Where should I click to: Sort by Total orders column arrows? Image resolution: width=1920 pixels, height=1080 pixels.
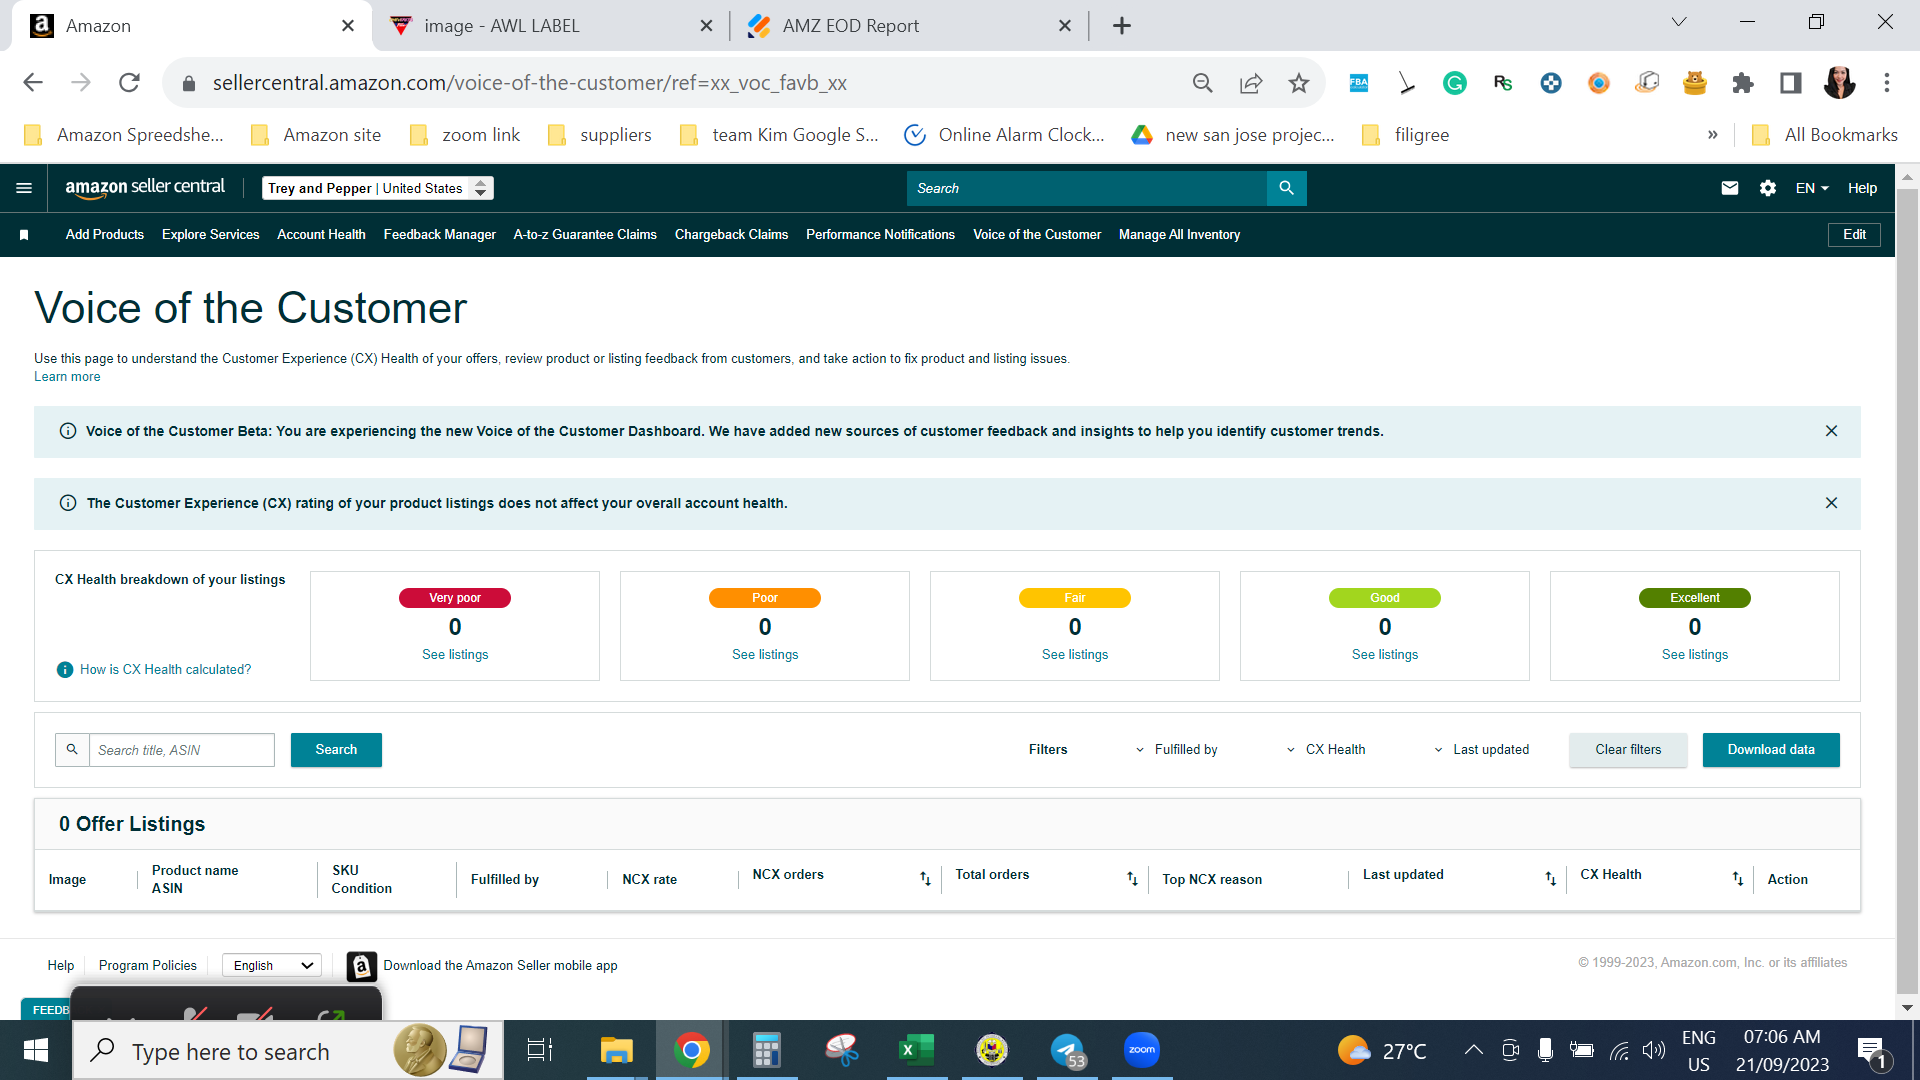(x=1132, y=879)
